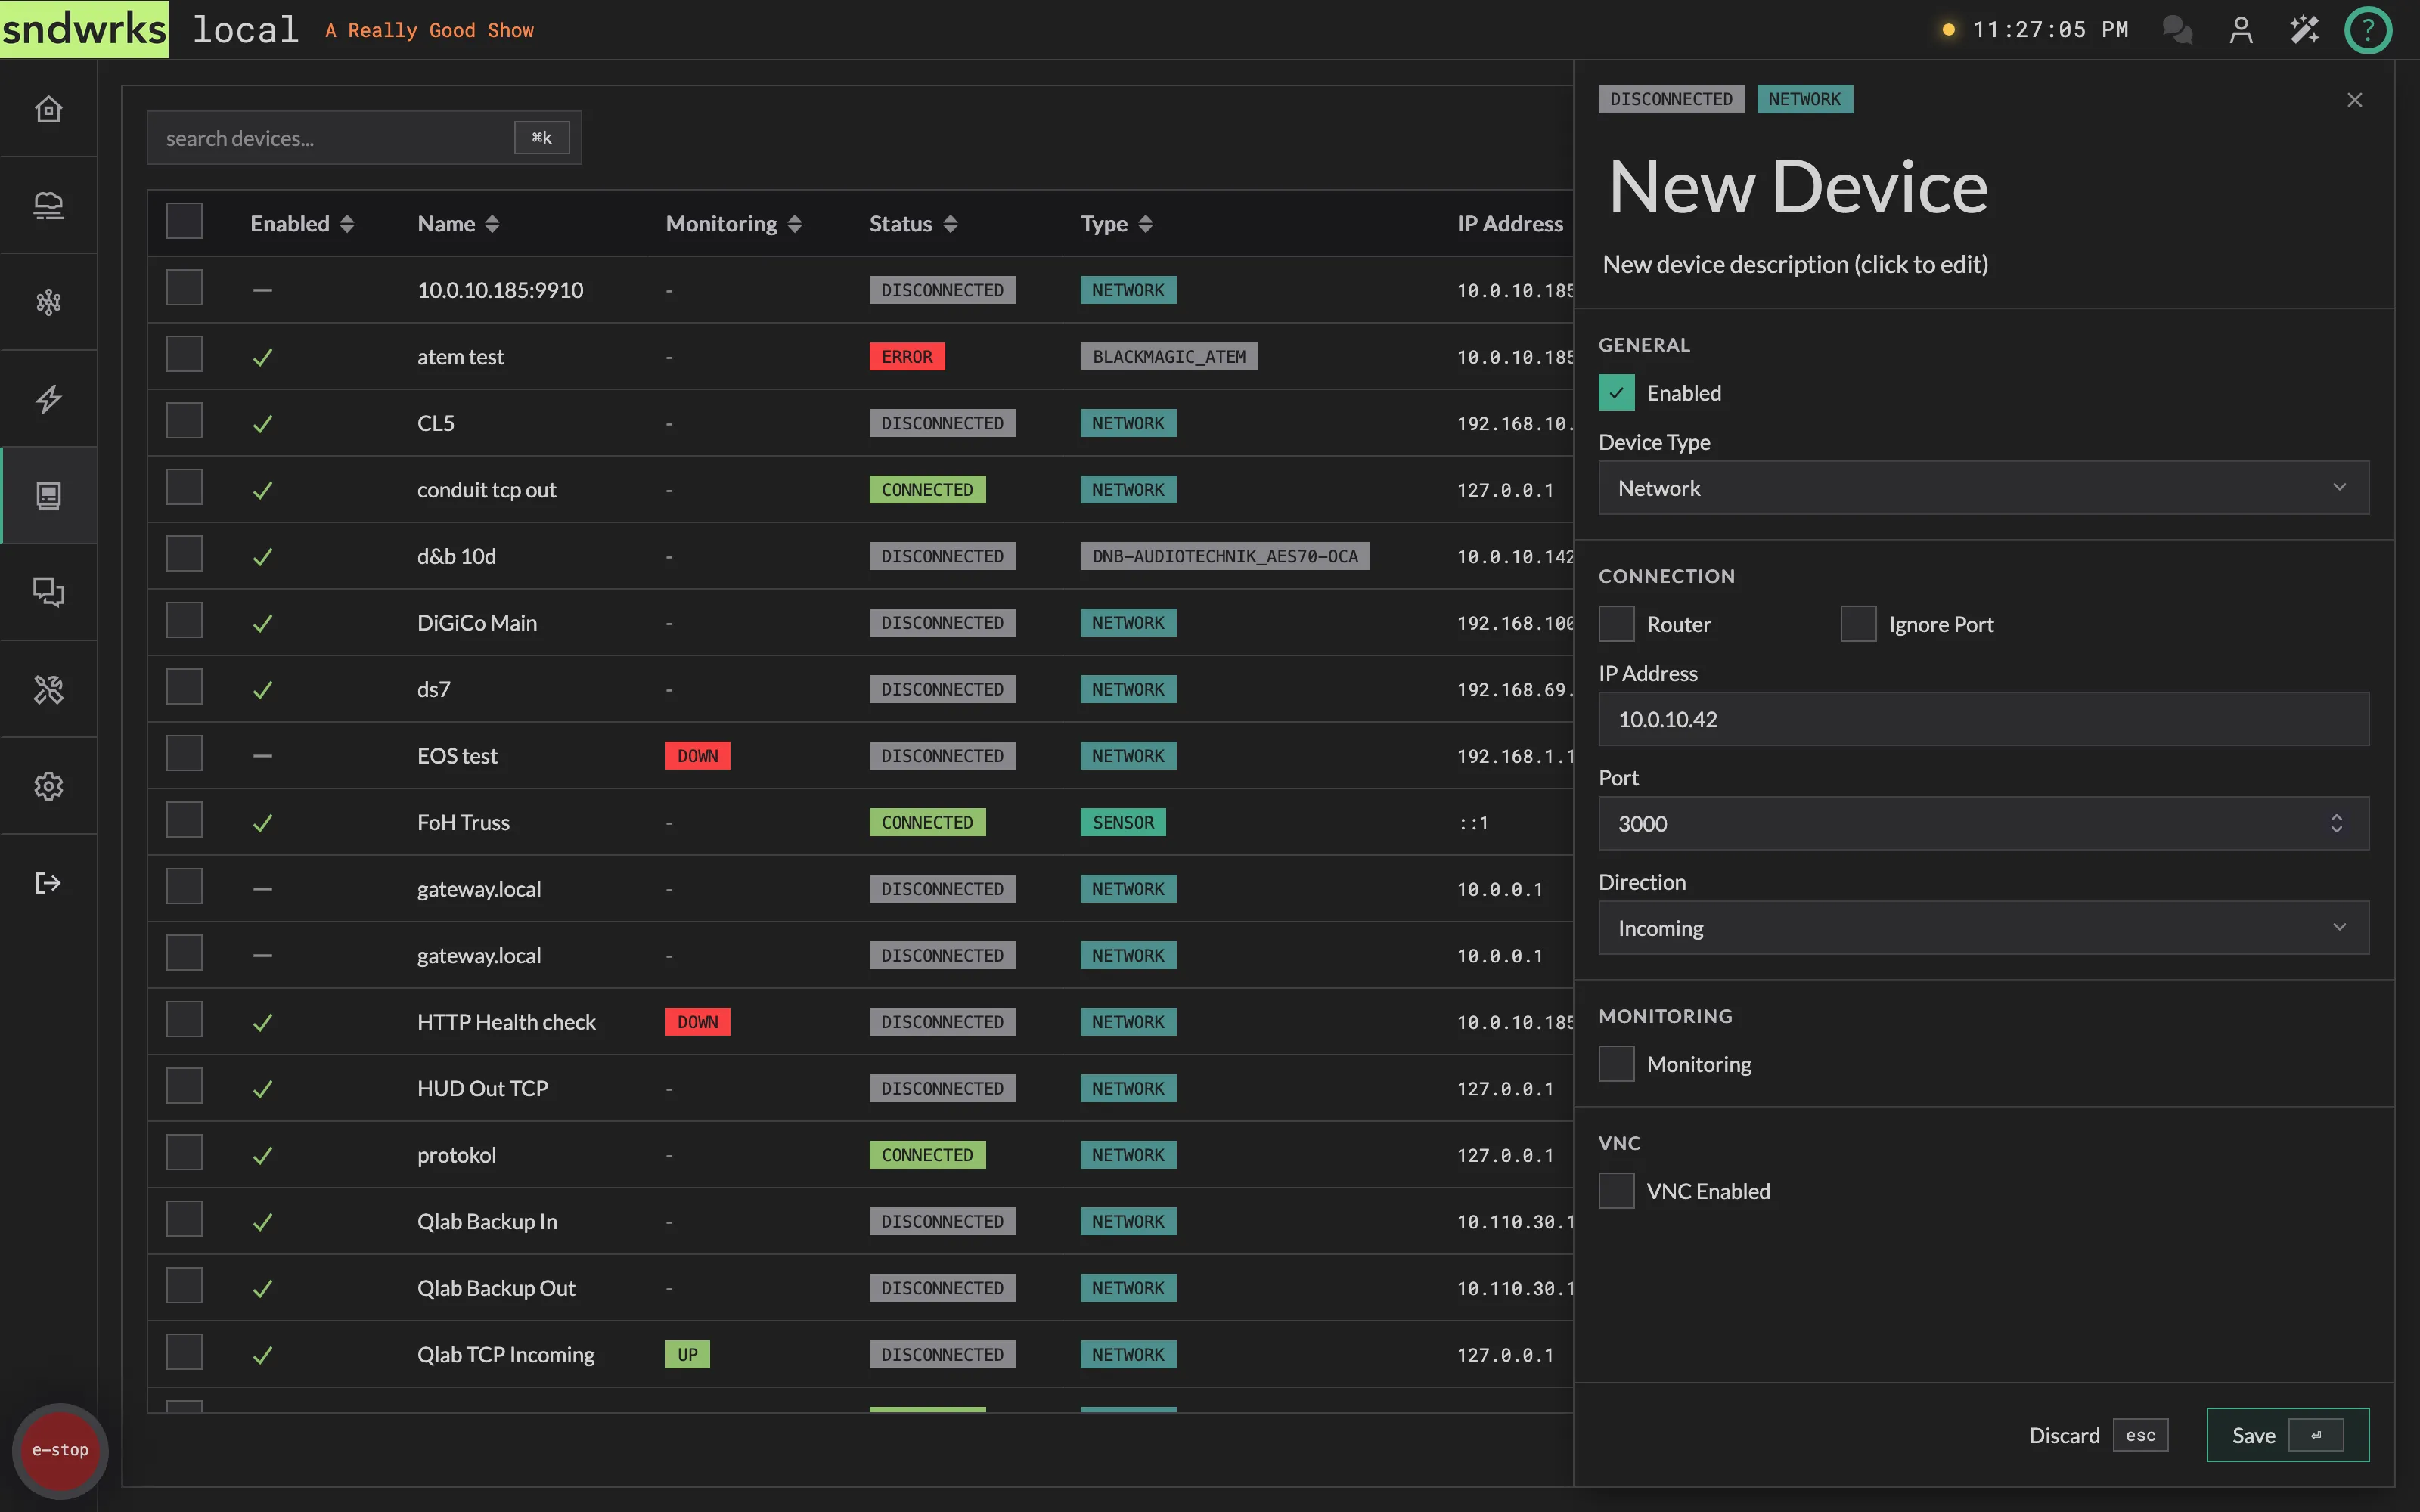
Task: Toggle the select-all checkbox in table header
Action: [184, 221]
